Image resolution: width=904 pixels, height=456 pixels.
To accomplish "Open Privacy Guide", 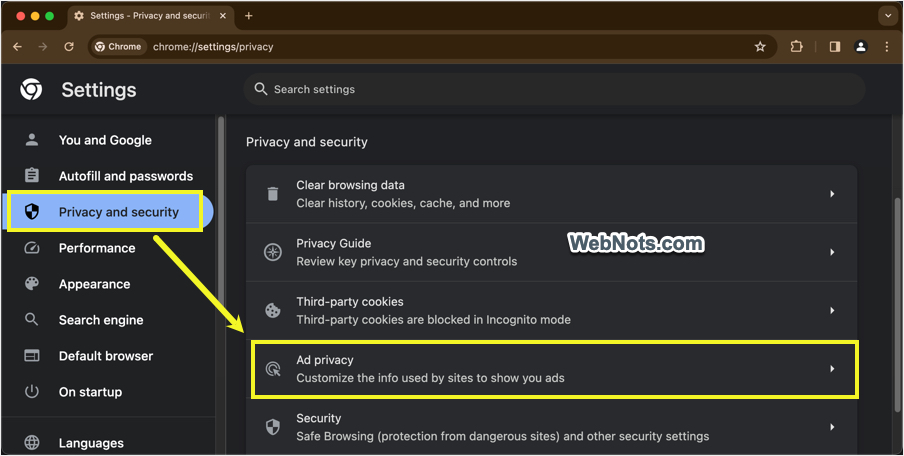I will 551,252.
